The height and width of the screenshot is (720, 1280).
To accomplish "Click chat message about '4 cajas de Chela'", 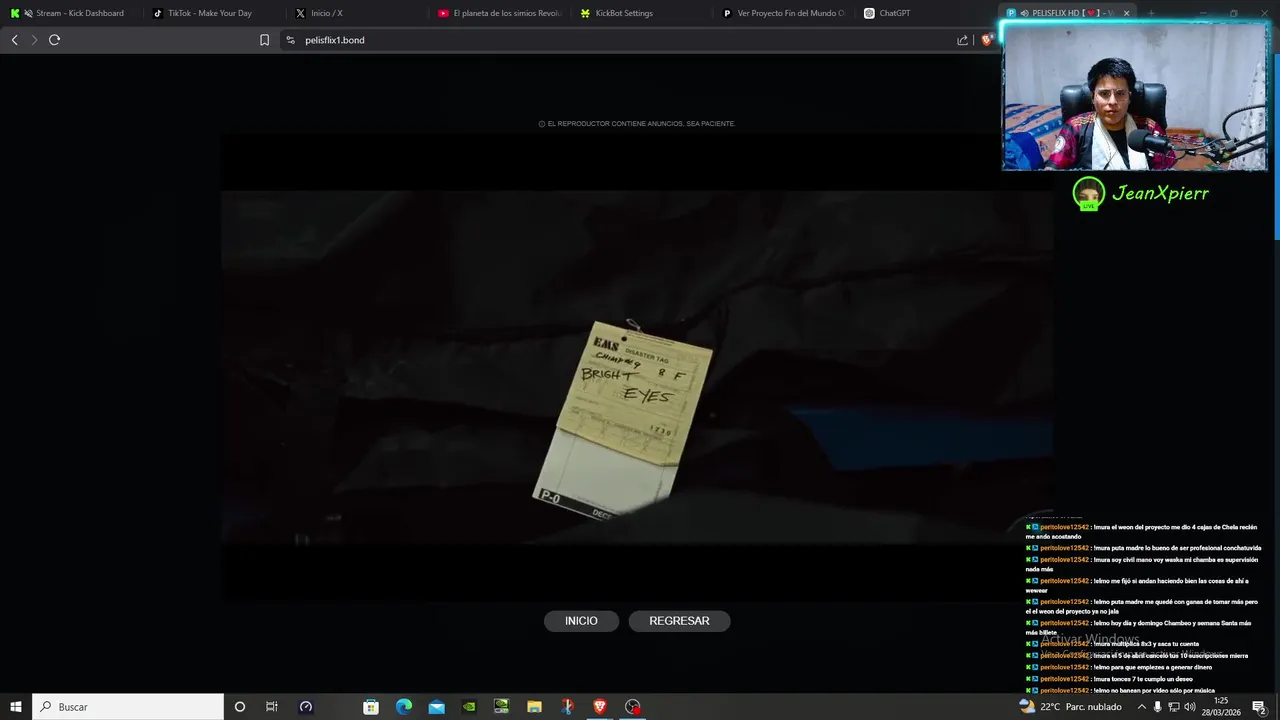I will click(x=1141, y=532).
